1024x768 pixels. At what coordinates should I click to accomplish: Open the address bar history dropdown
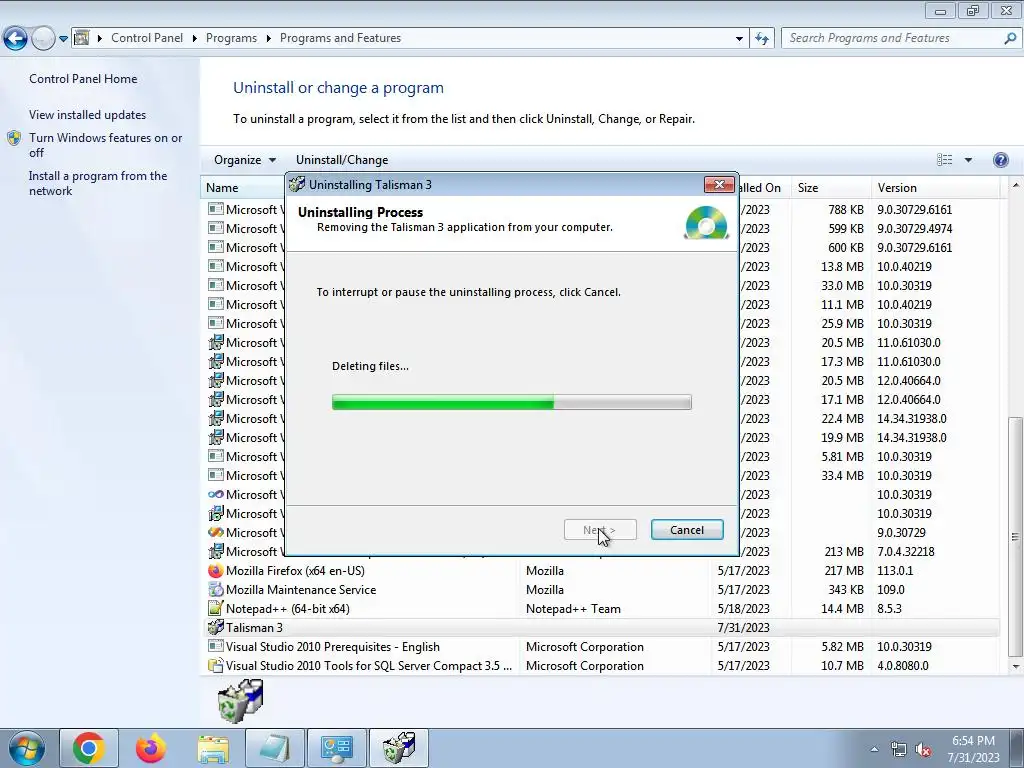click(x=739, y=39)
